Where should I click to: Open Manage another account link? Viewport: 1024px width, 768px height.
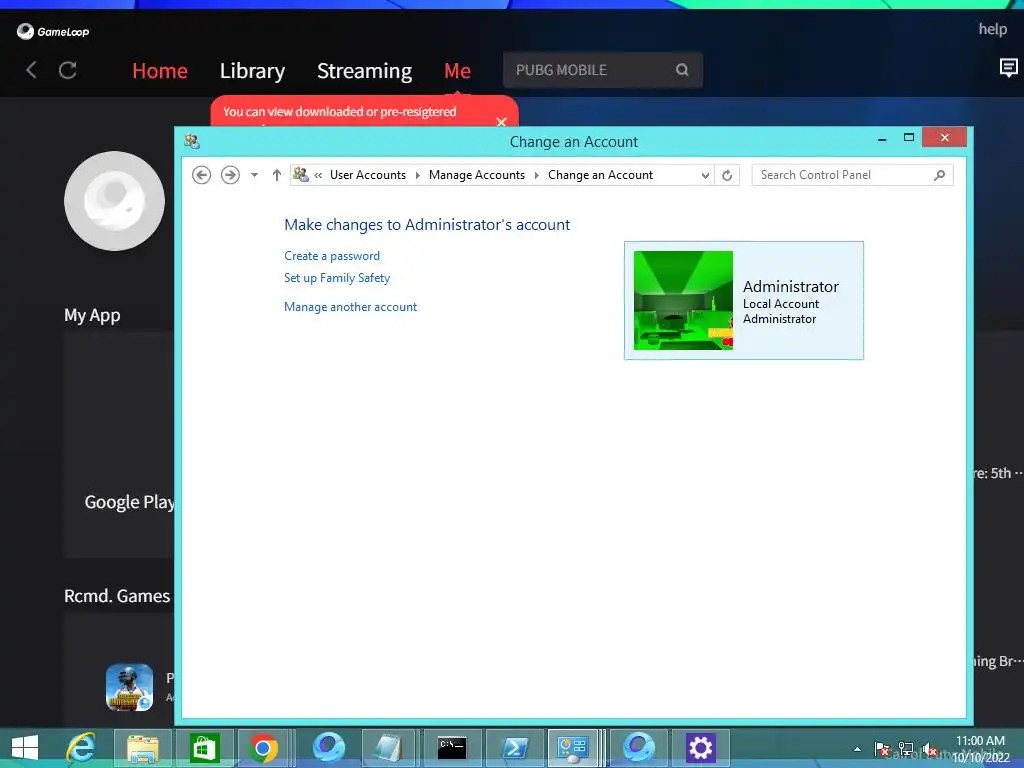[x=351, y=307]
